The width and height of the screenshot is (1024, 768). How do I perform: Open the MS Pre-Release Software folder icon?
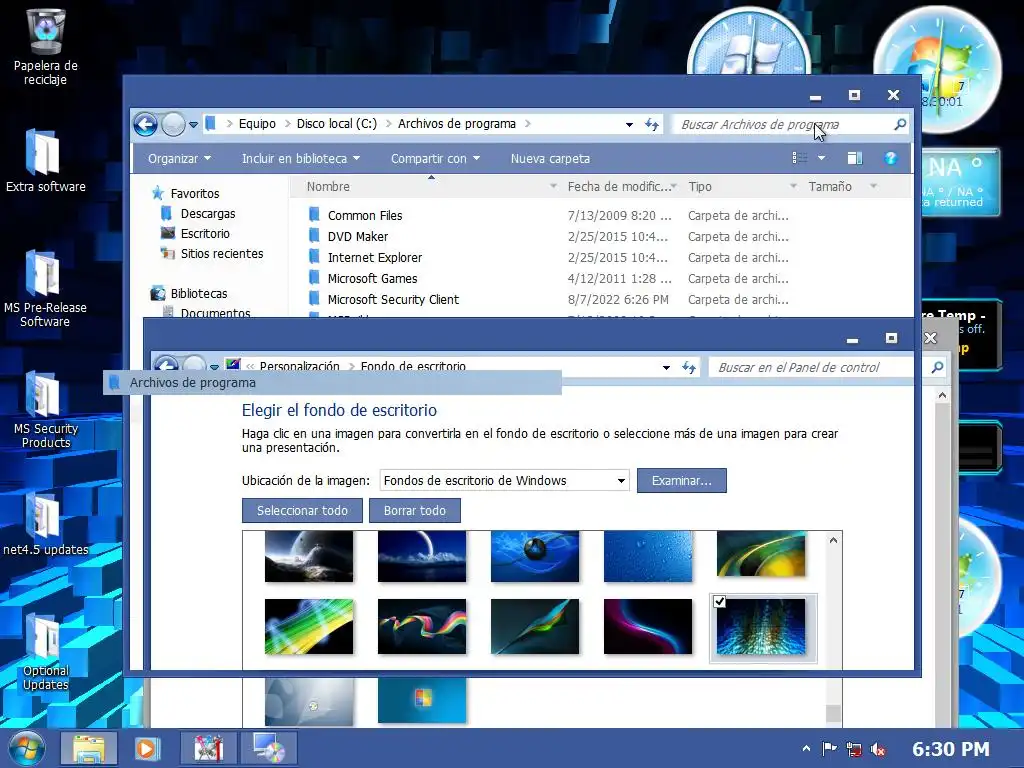[x=44, y=288]
